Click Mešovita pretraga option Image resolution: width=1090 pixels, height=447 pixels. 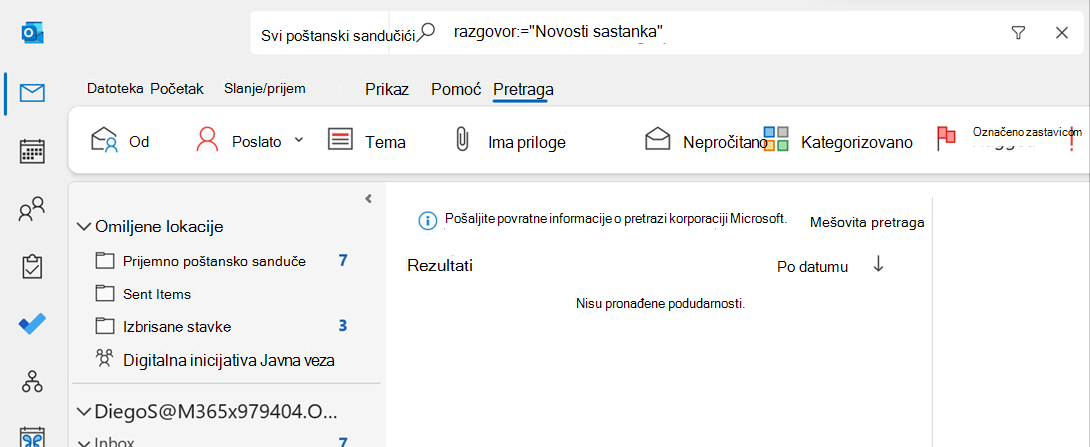pos(867,222)
